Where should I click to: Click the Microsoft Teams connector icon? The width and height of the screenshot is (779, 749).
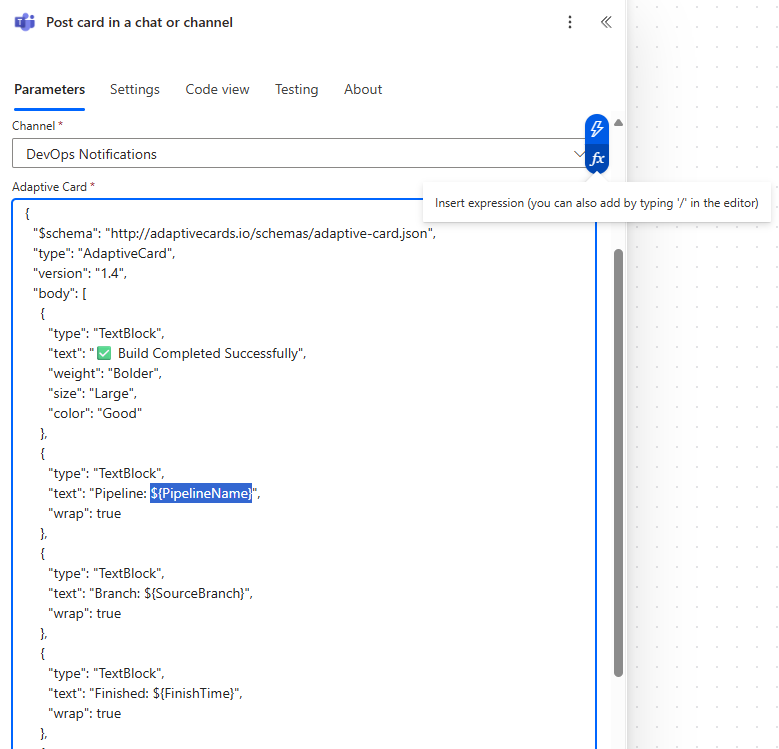[24, 22]
